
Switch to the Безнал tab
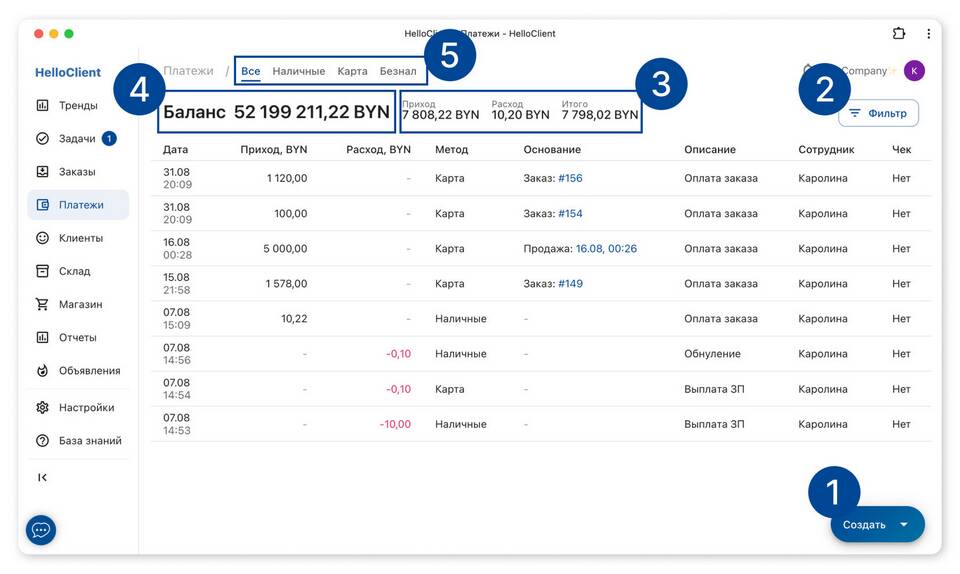coord(398,71)
